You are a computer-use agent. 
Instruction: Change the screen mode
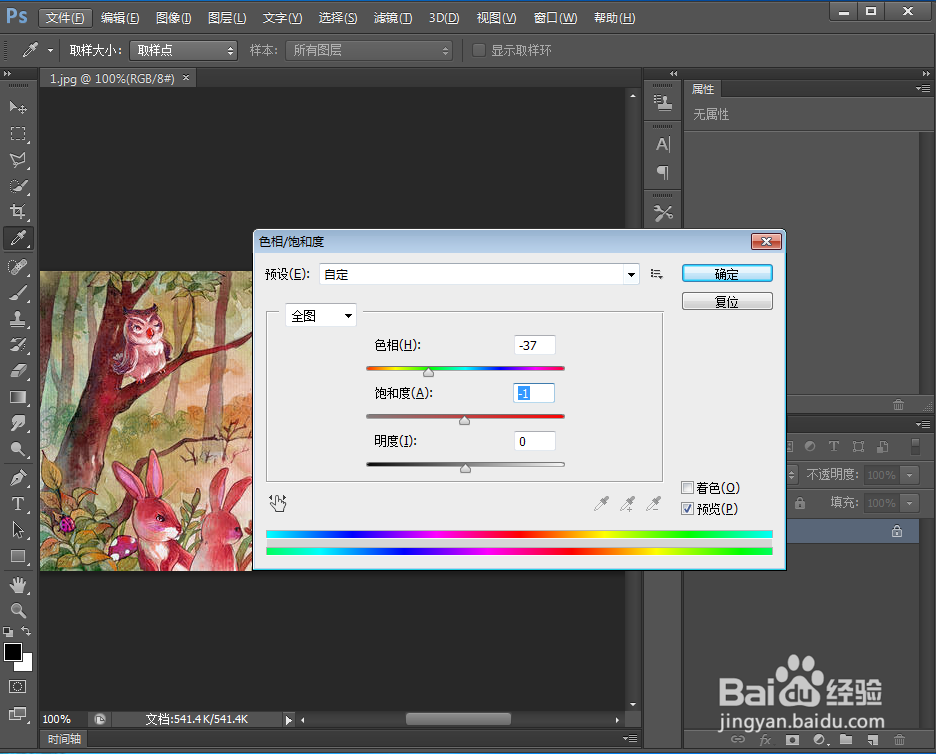pyautogui.click(x=18, y=714)
